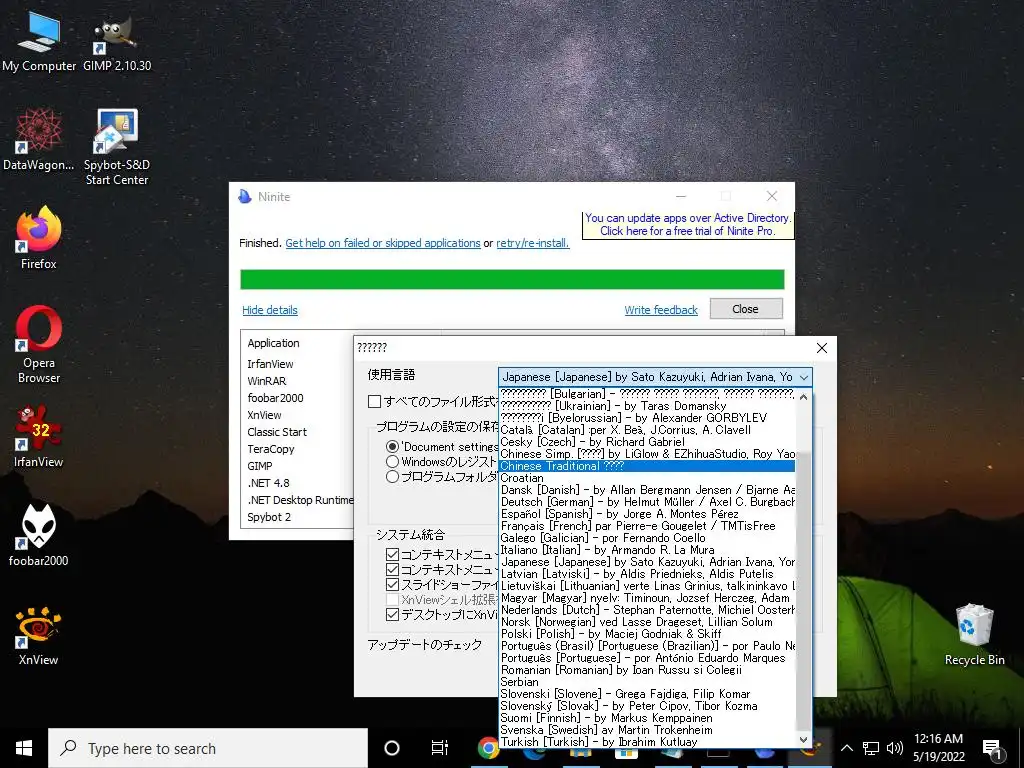Select WinRAR in Ninite application list
Image resolution: width=1024 pixels, height=768 pixels.
[x=266, y=381]
